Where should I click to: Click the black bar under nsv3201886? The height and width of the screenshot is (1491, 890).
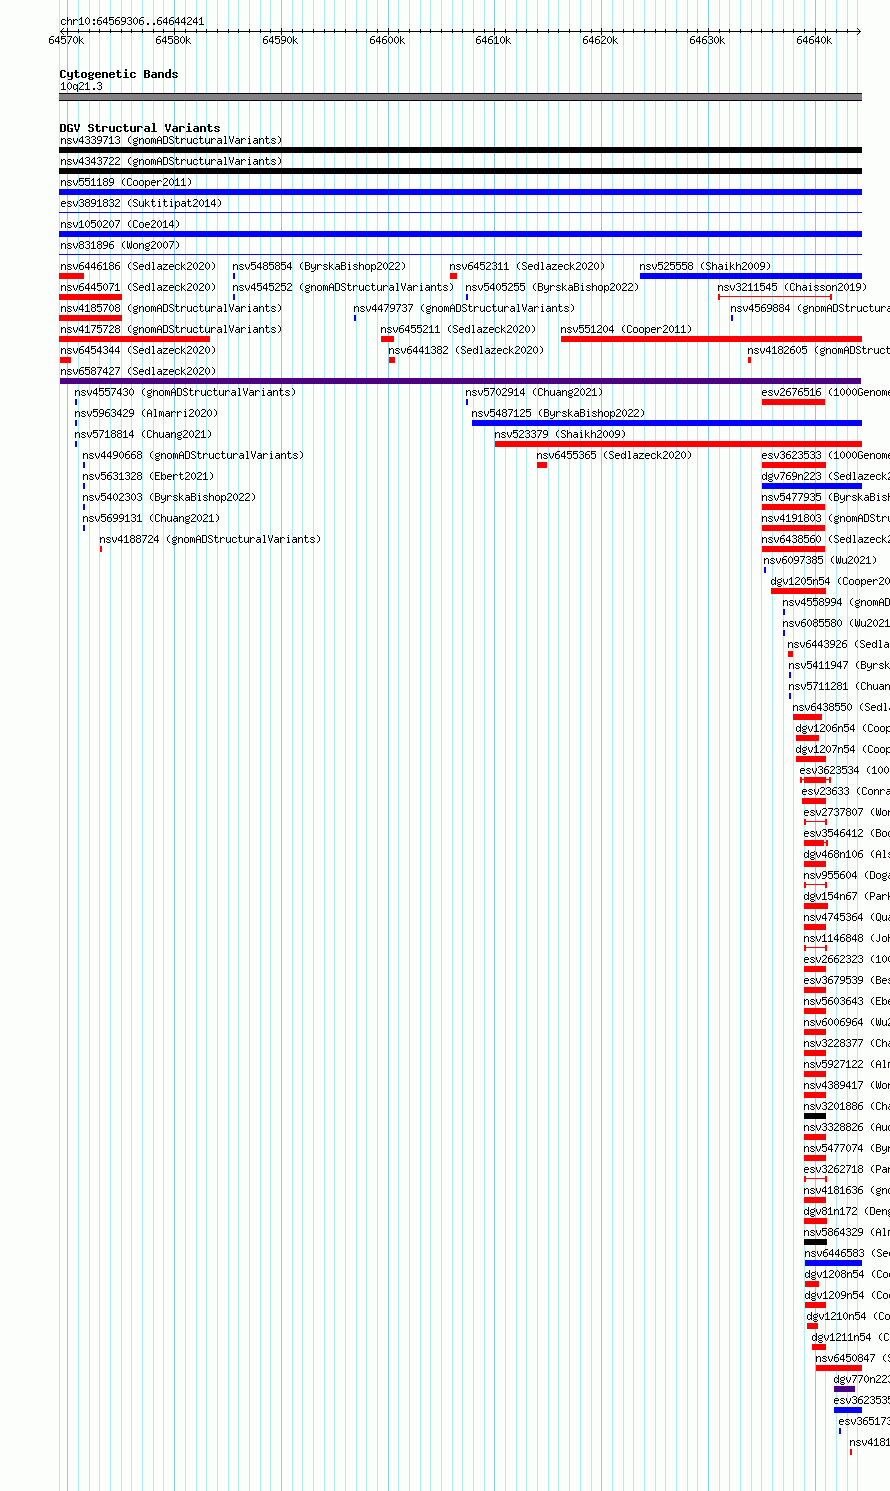(x=815, y=1116)
